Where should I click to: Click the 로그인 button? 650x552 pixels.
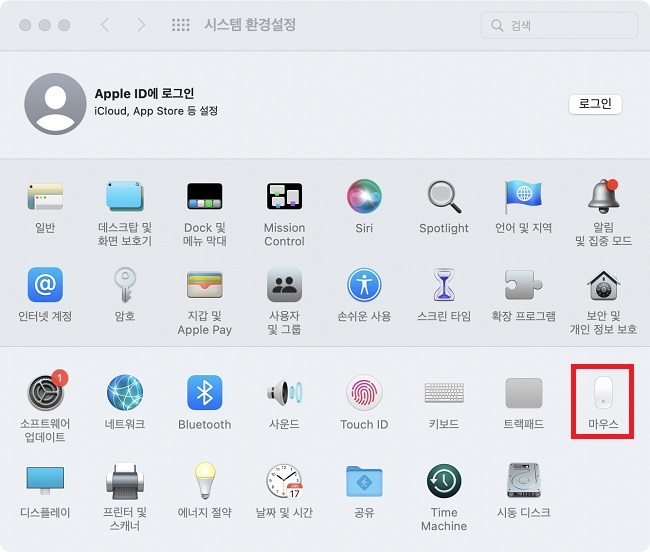tap(595, 104)
